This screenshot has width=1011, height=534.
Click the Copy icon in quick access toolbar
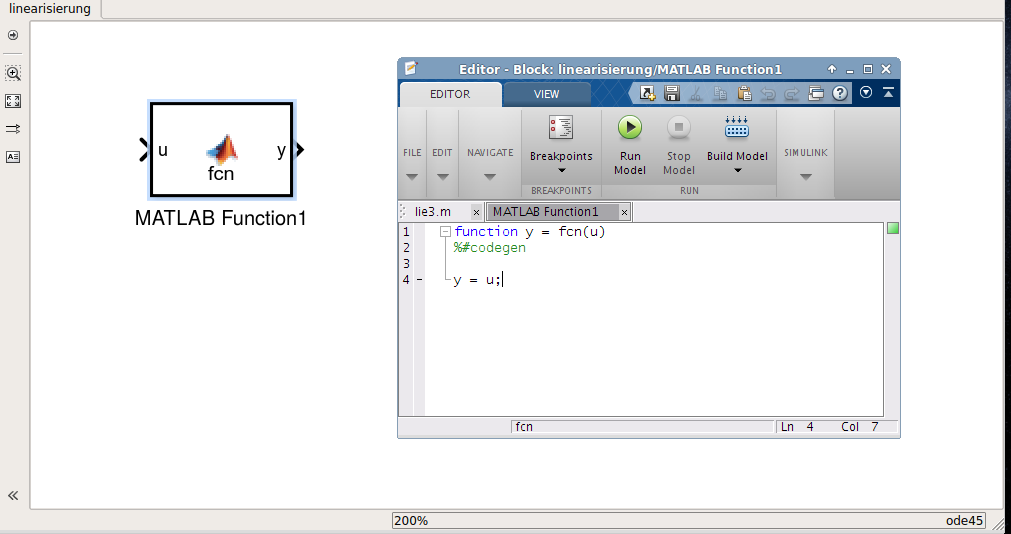coord(720,94)
